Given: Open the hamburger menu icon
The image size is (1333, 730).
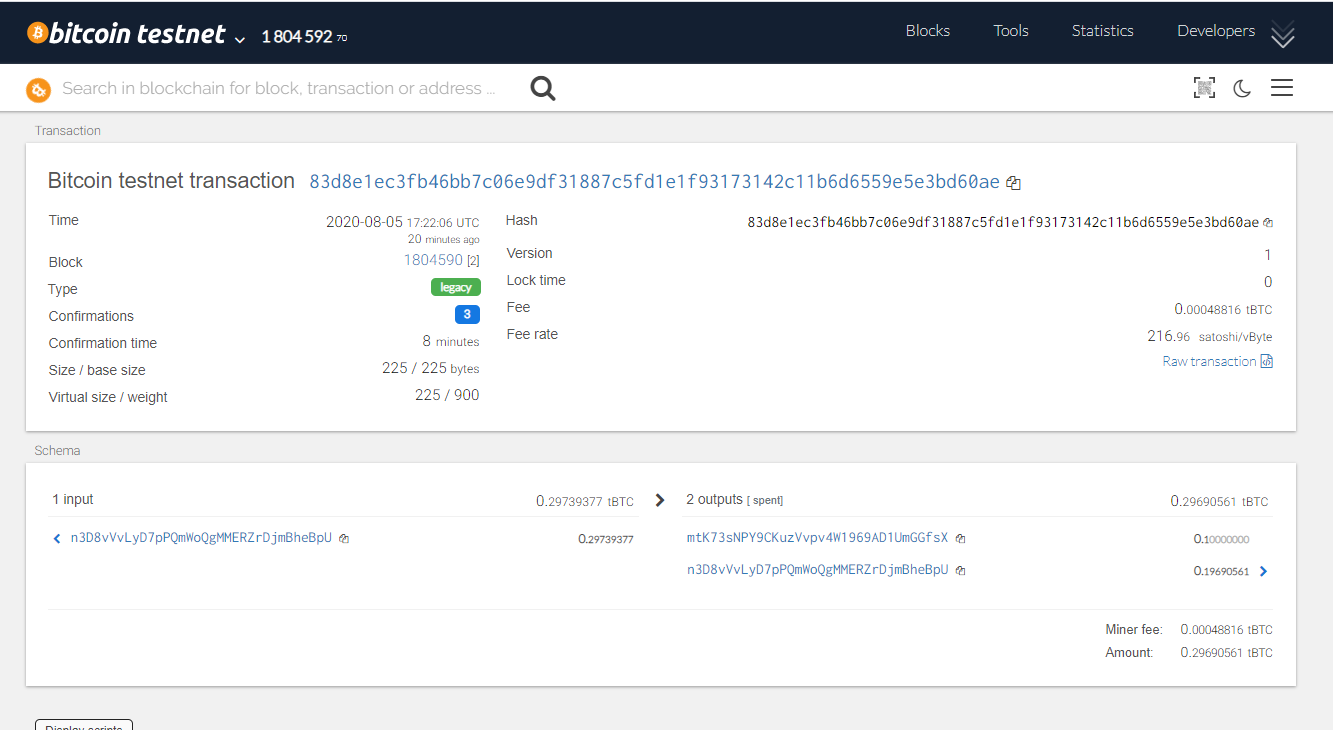Looking at the screenshot, I should click(x=1282, y=88).
